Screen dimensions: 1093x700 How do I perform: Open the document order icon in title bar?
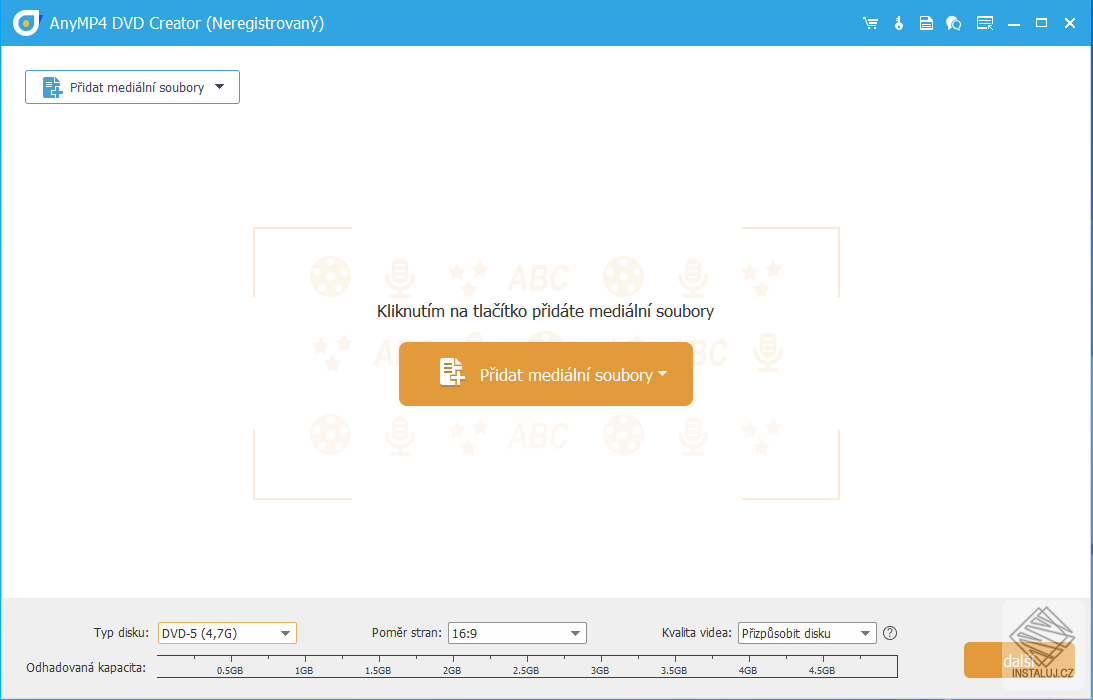coord(926,22)
